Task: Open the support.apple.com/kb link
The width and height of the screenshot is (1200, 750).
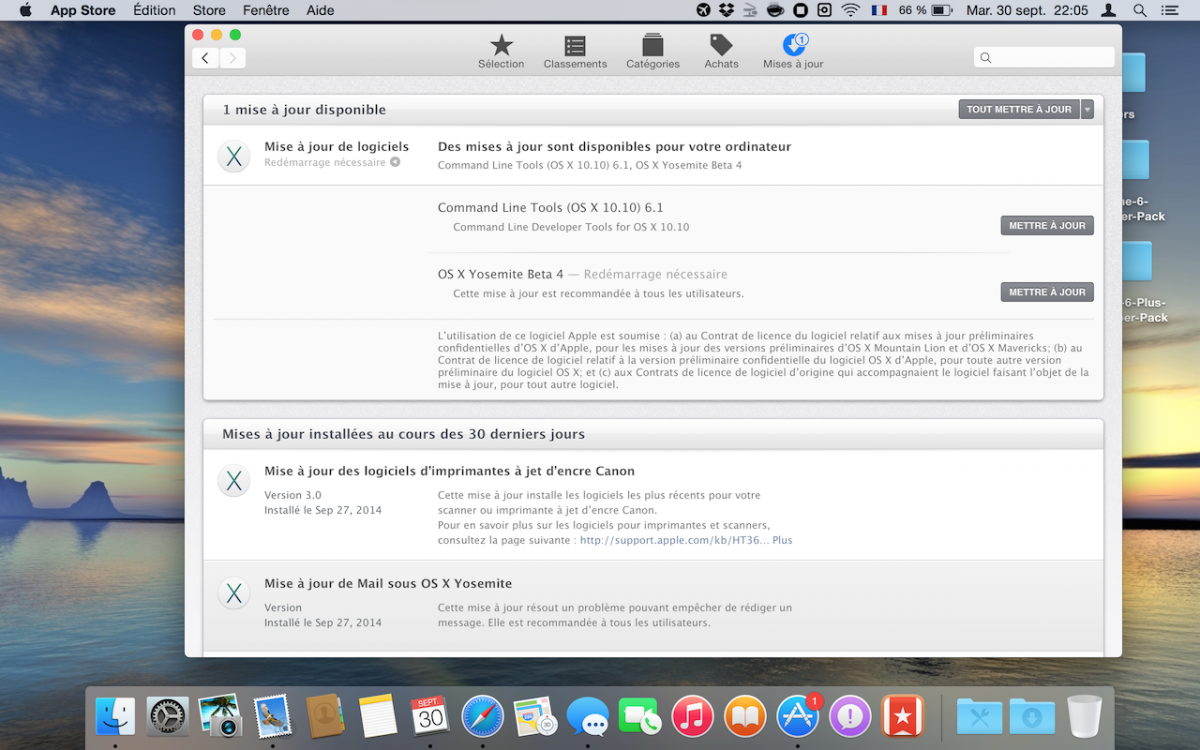Action: (x=673, y=540)
